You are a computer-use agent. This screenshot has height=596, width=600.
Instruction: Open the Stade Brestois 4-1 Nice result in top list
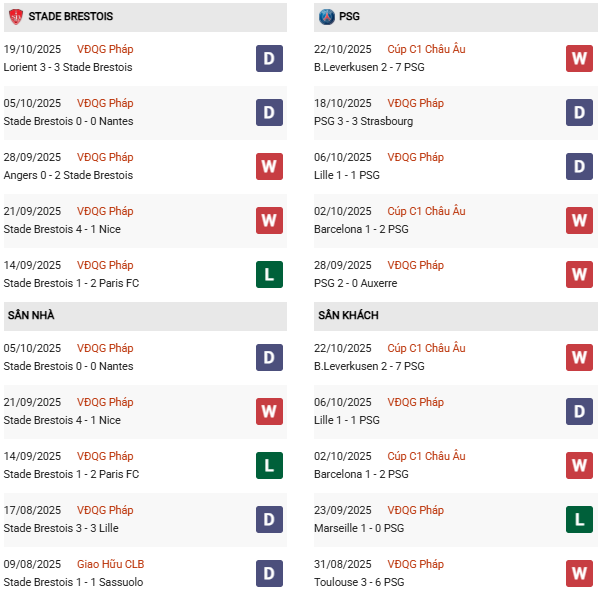[x=66, y=229]
